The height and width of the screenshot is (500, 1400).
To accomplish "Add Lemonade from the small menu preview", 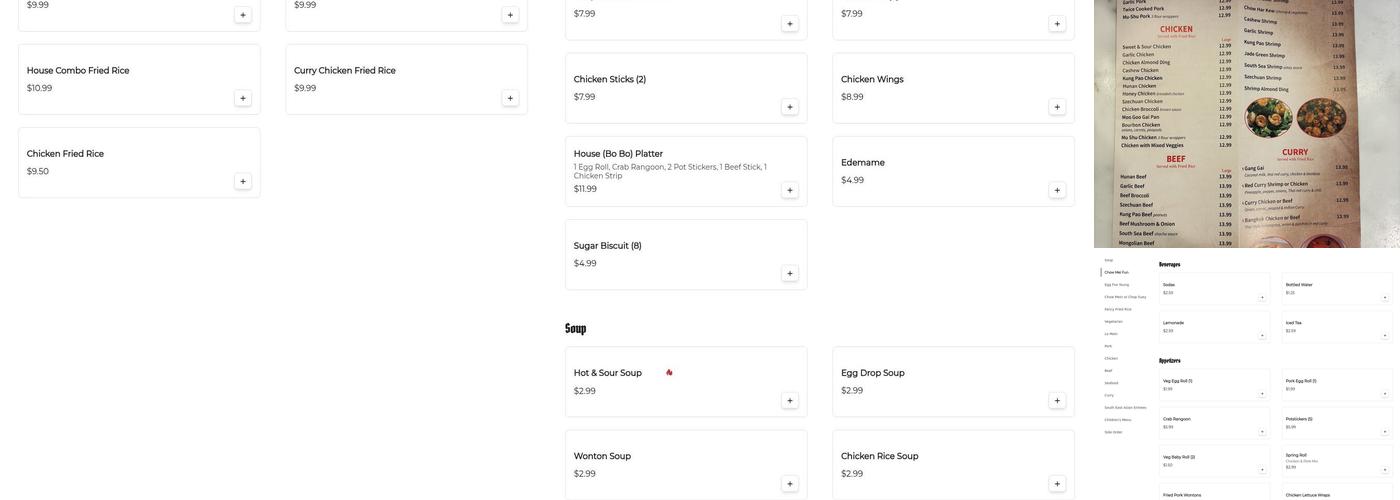I will click(1262, 335).
